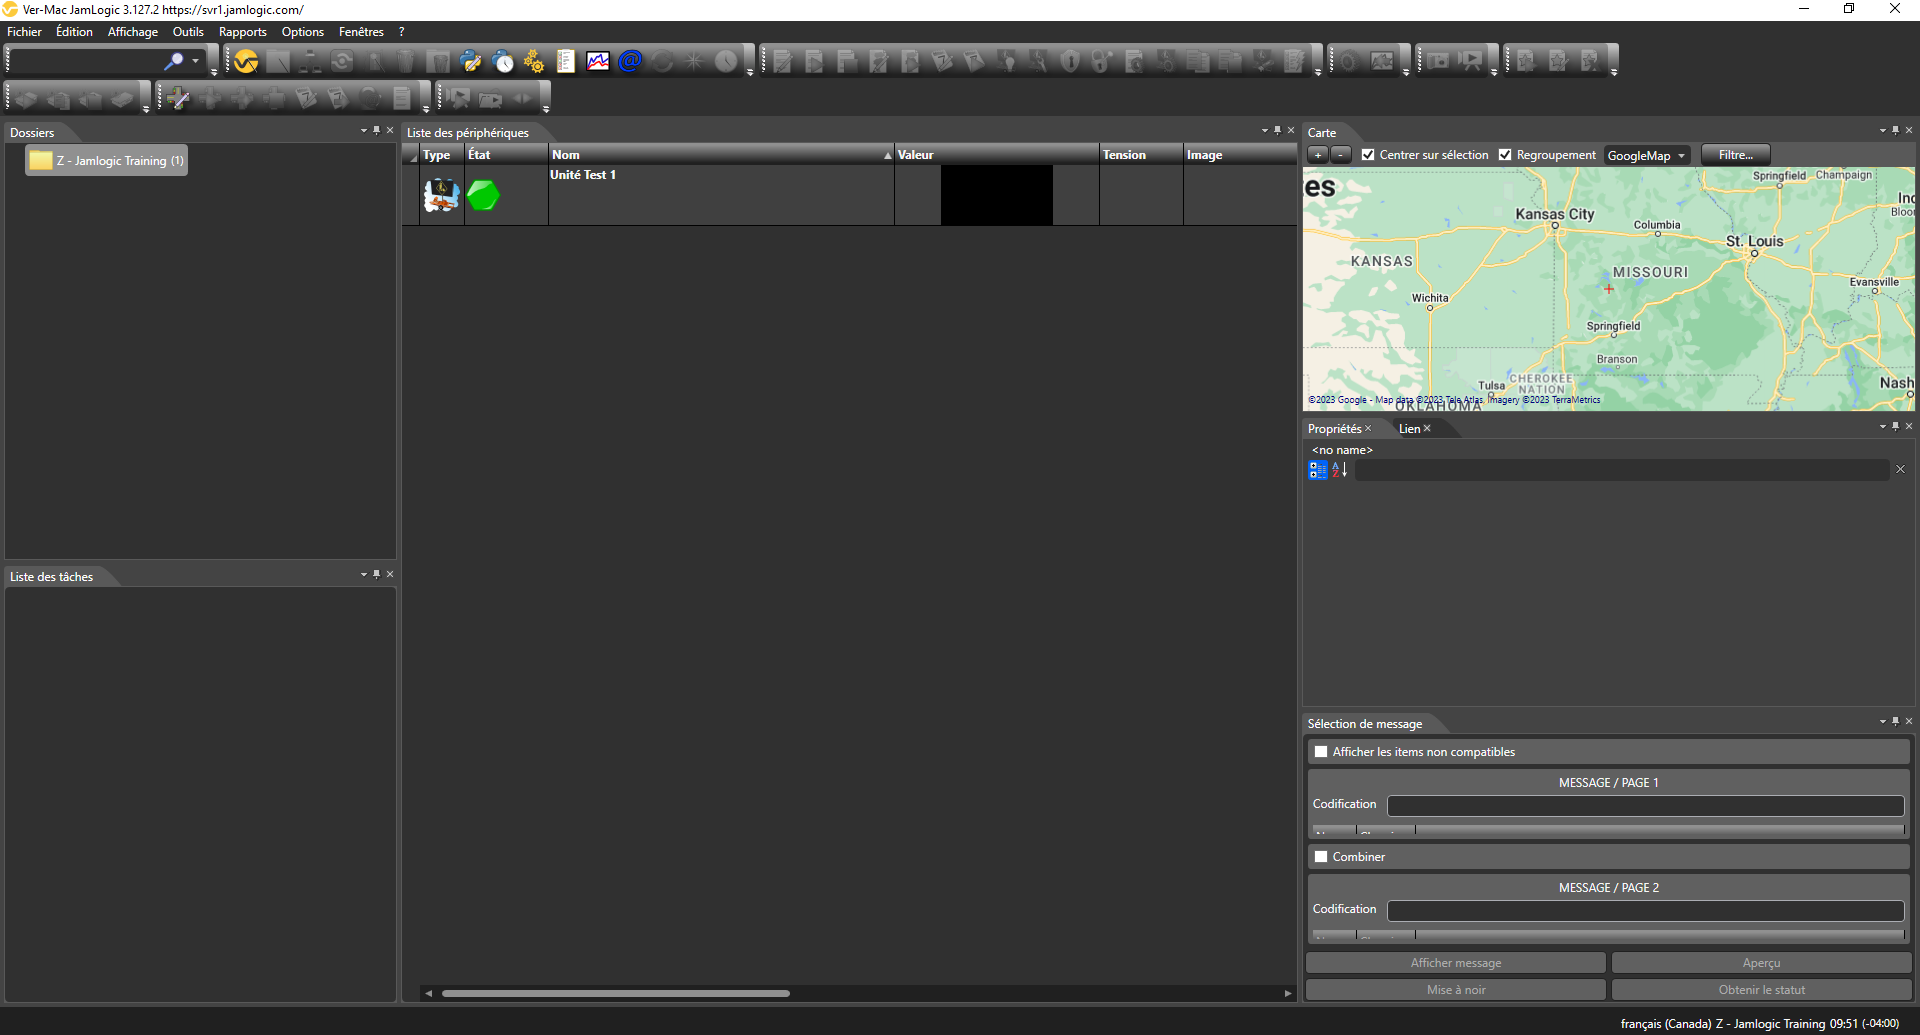Open the statistics graph tool
This screenshot has width=1920, height=1035.
(x=598, y=61)
